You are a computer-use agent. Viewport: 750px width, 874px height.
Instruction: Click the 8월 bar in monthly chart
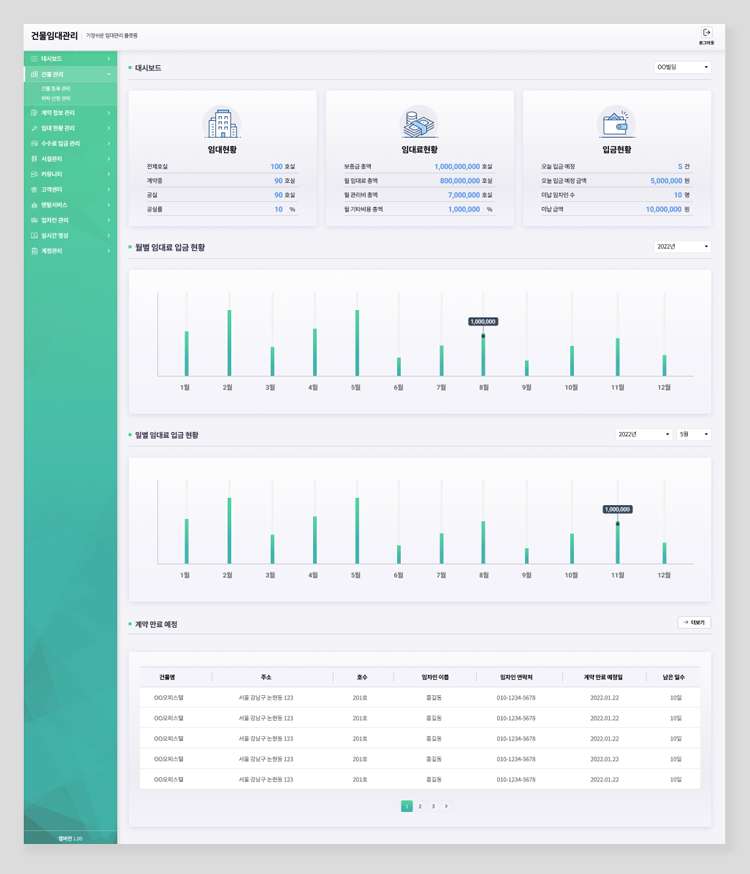(x=483, y=355)
